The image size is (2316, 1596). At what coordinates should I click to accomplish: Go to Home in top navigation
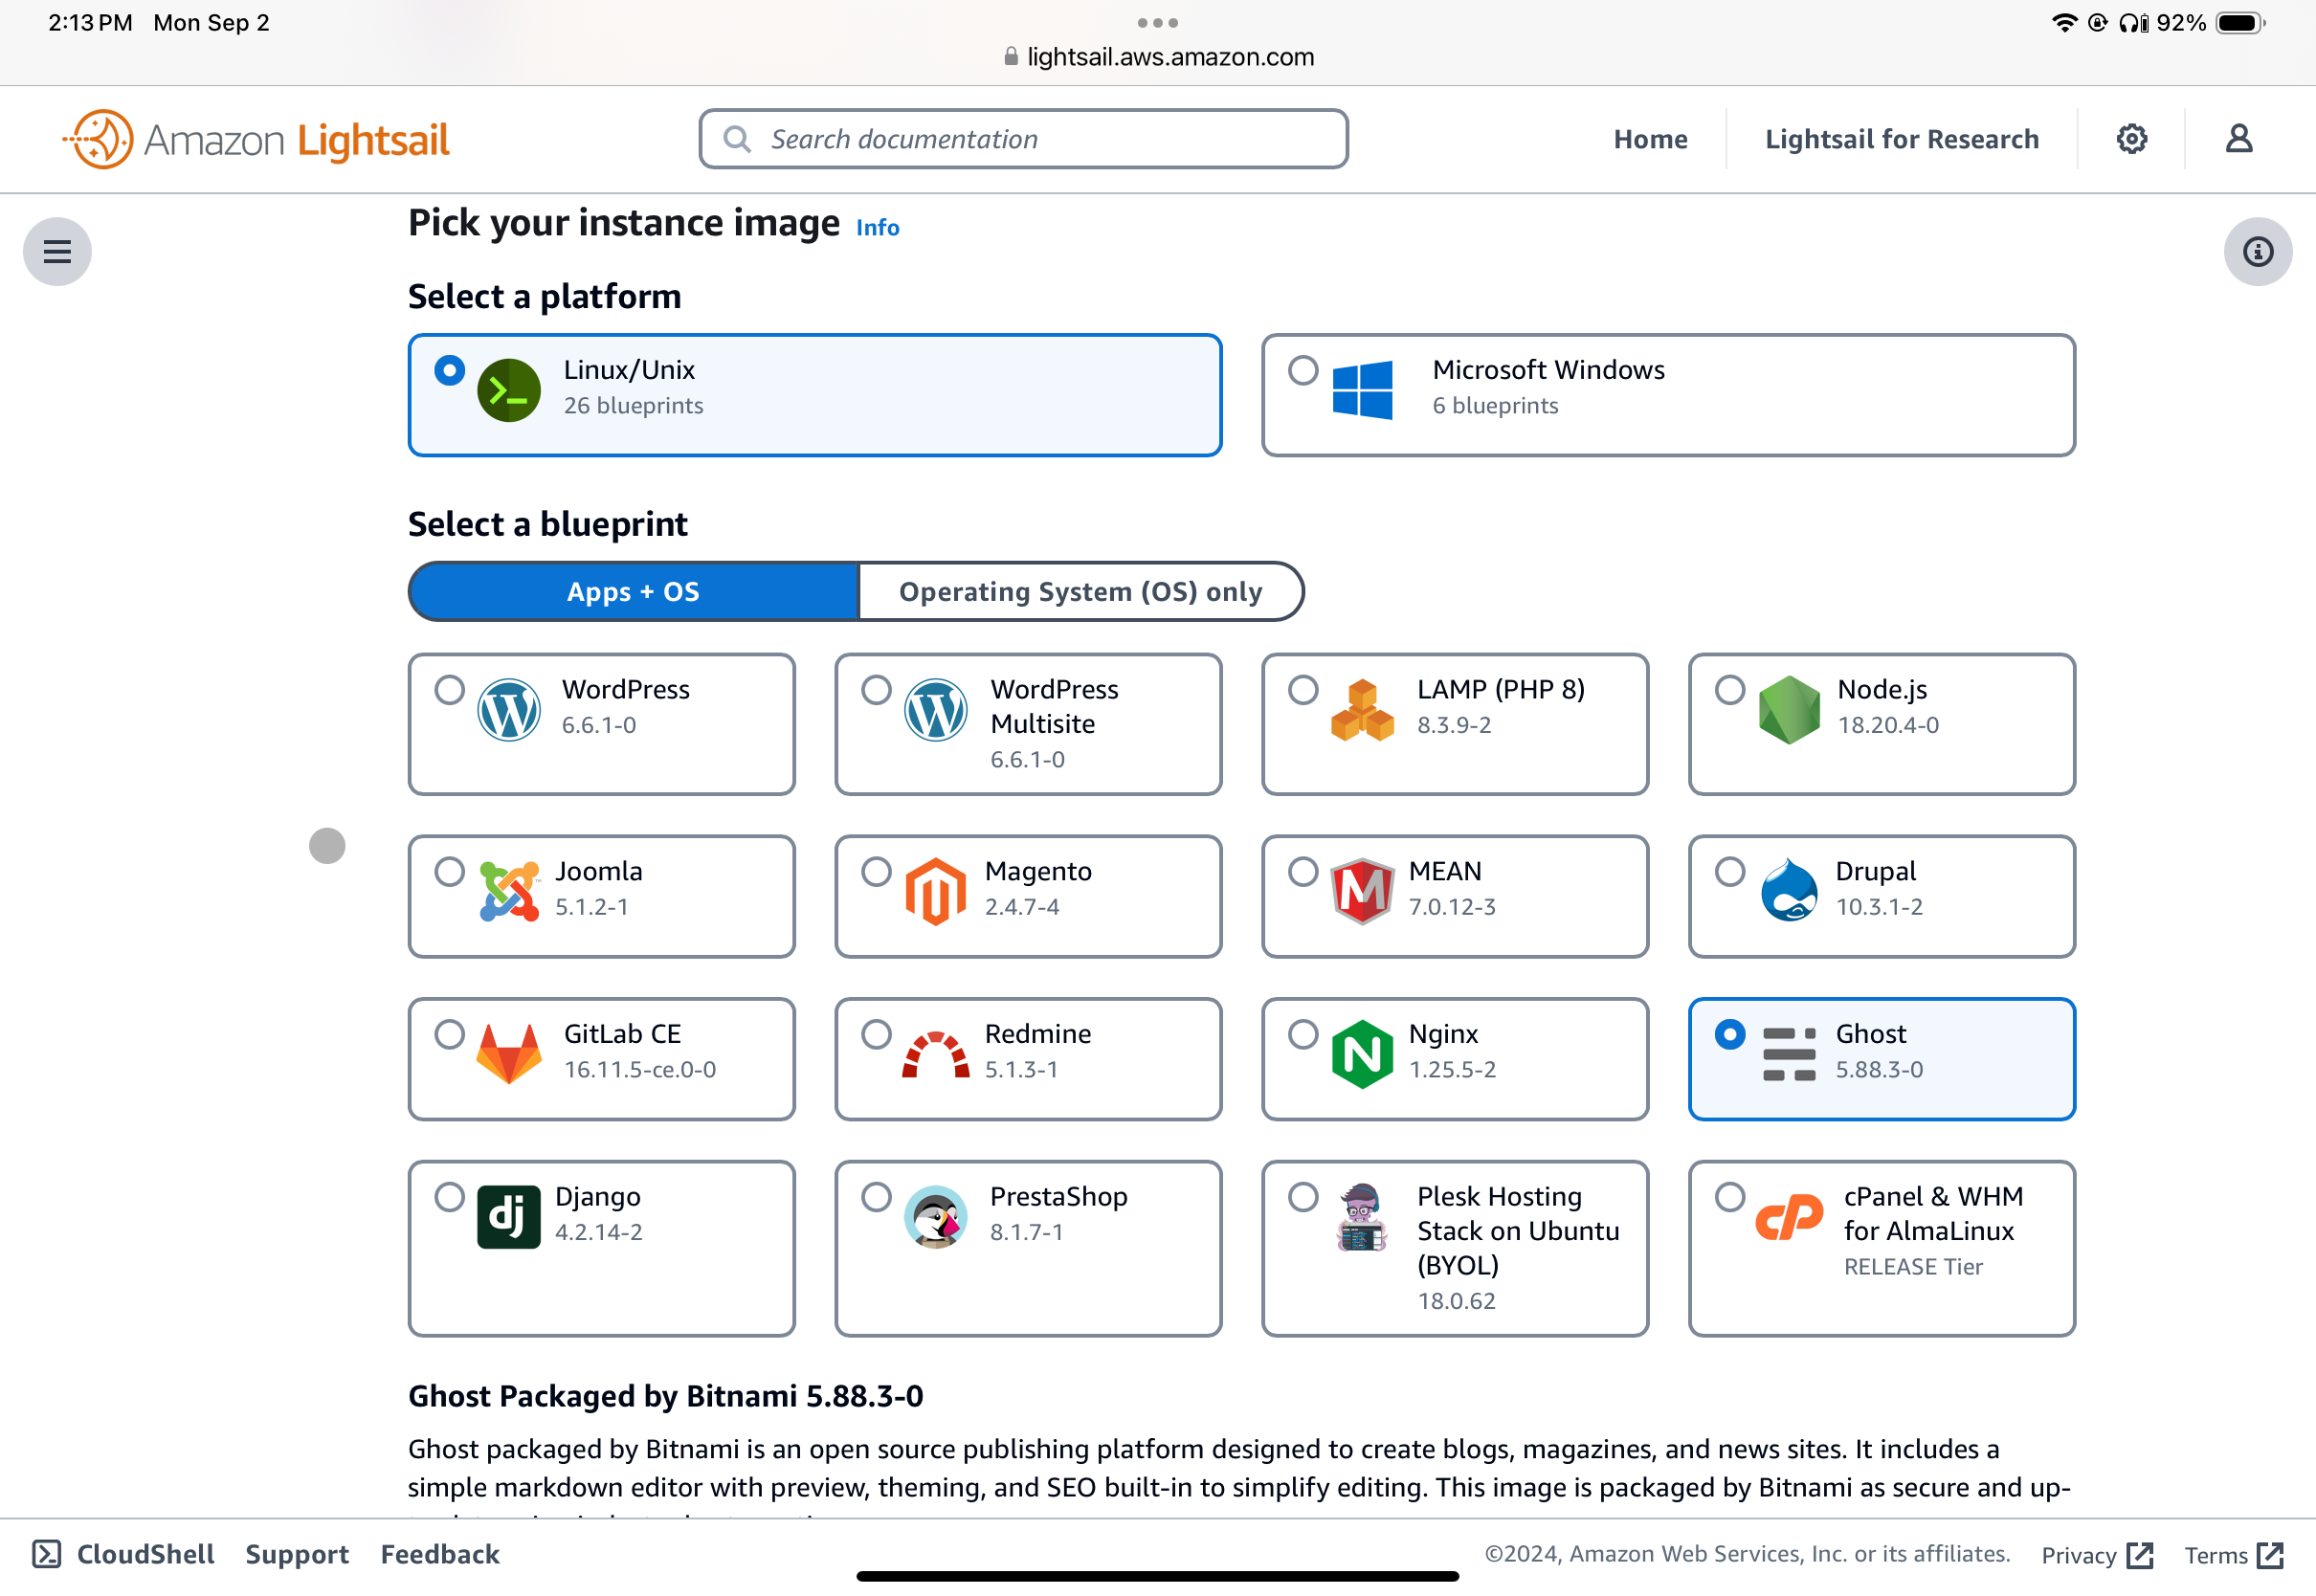click(1650, 139)
